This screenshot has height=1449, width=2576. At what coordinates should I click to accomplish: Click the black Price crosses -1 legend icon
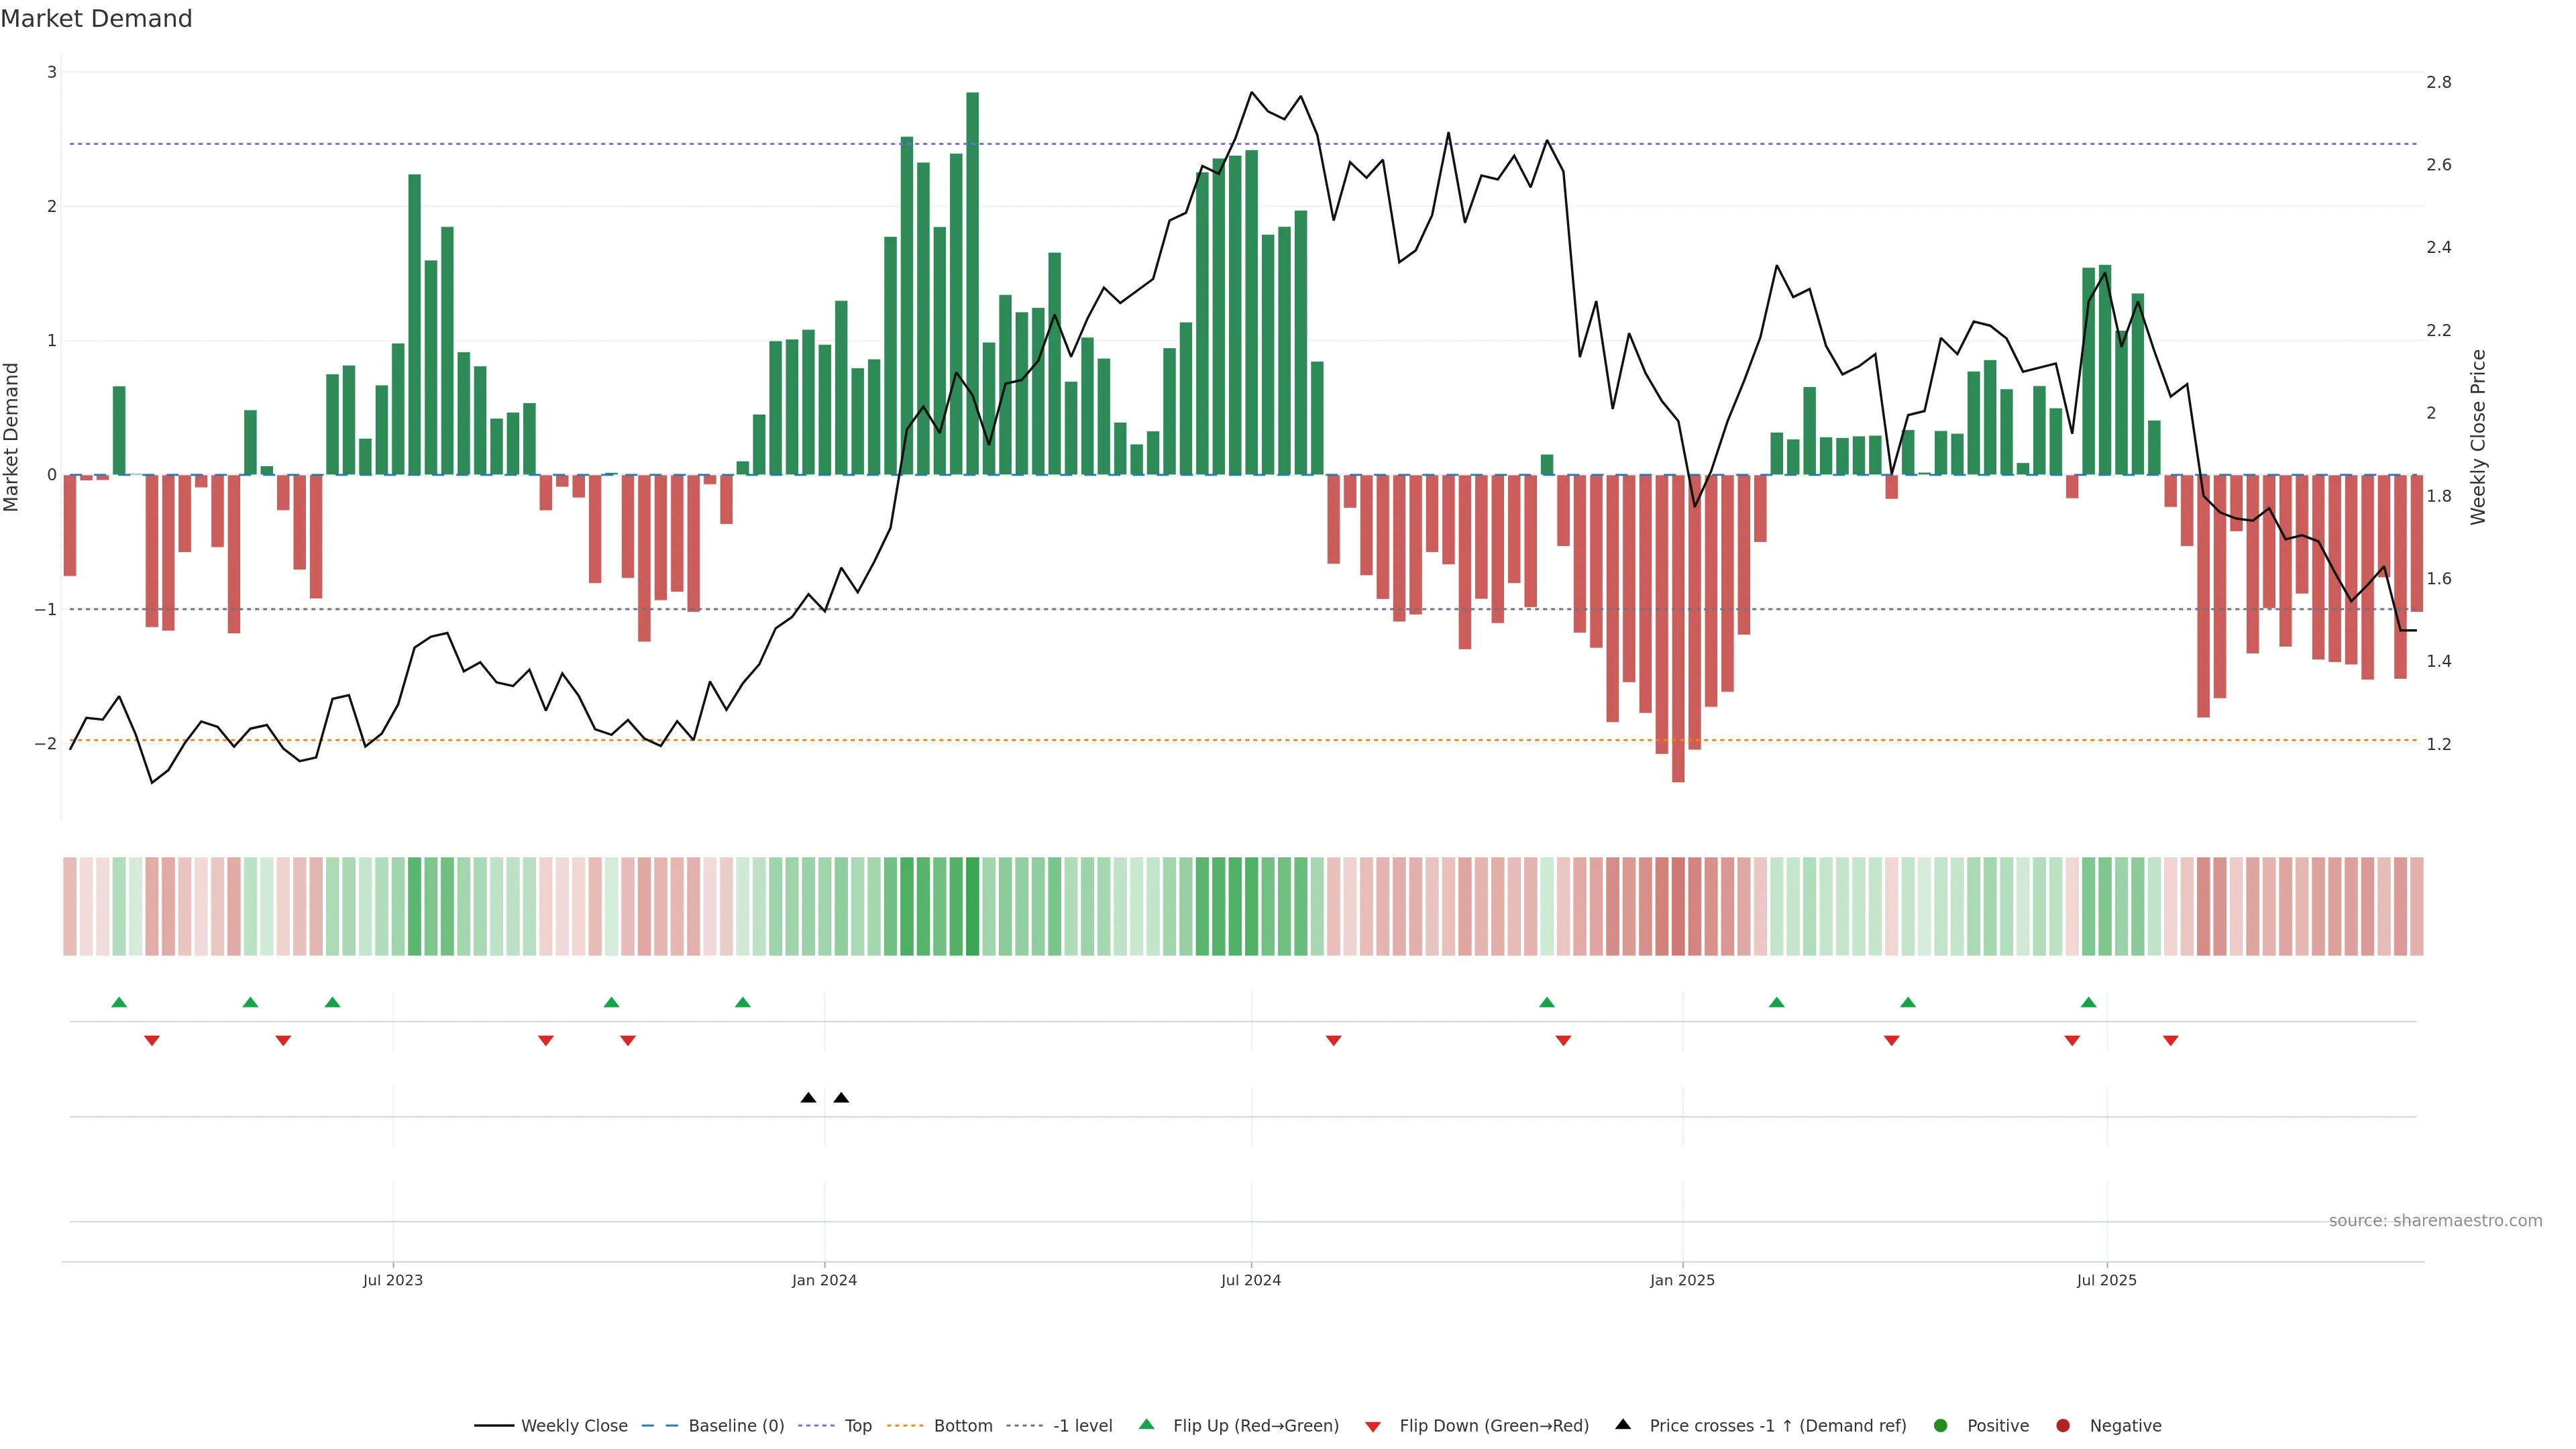click(1623, 1424)
